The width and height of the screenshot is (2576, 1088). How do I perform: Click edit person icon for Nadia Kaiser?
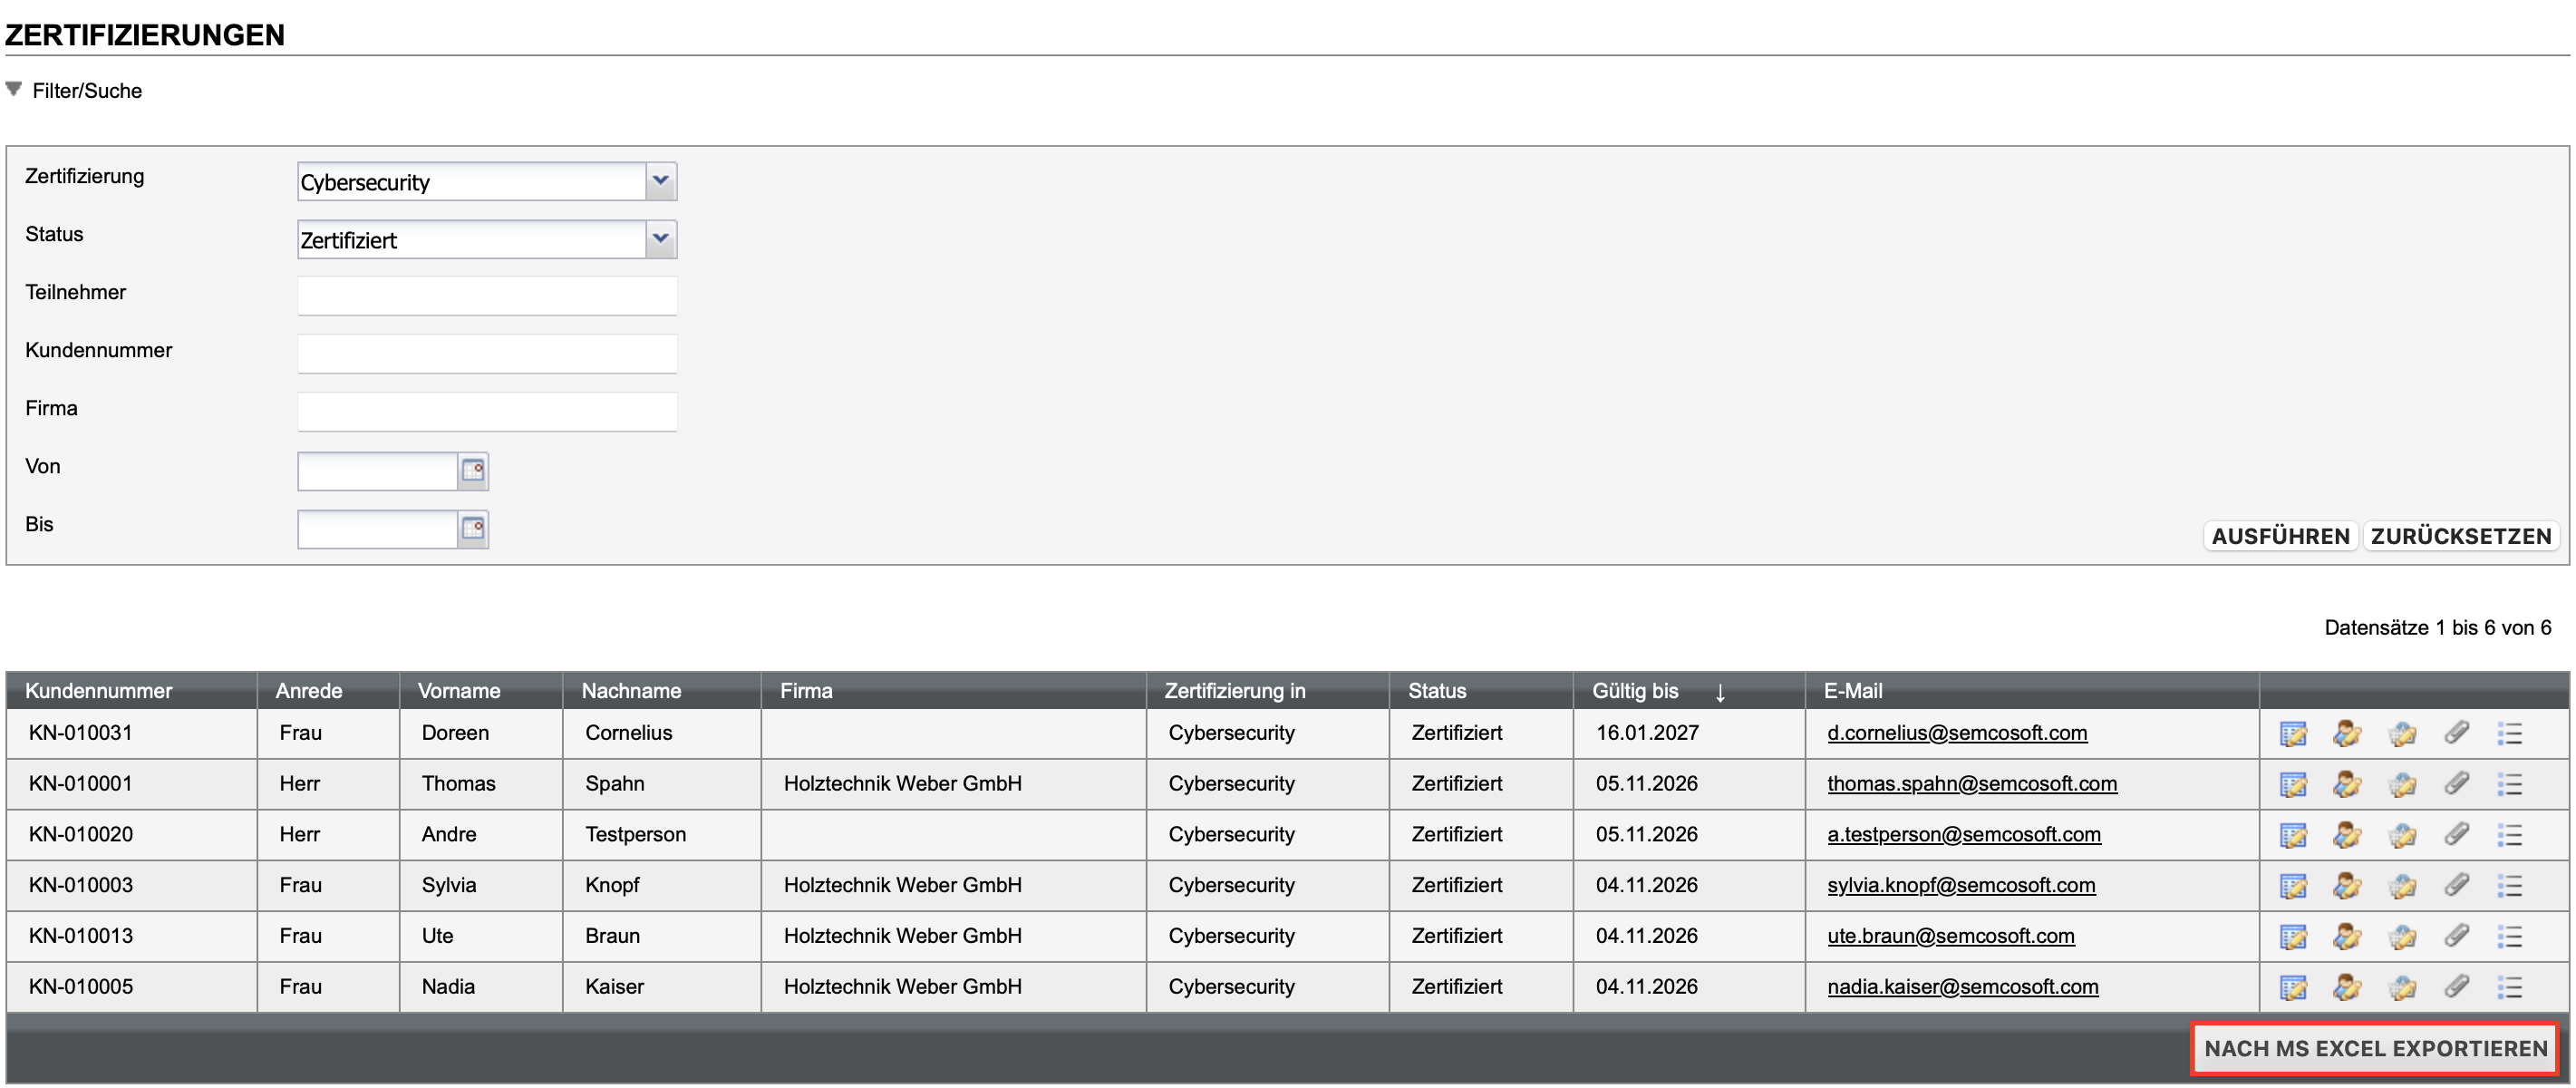coord(2347,988)
